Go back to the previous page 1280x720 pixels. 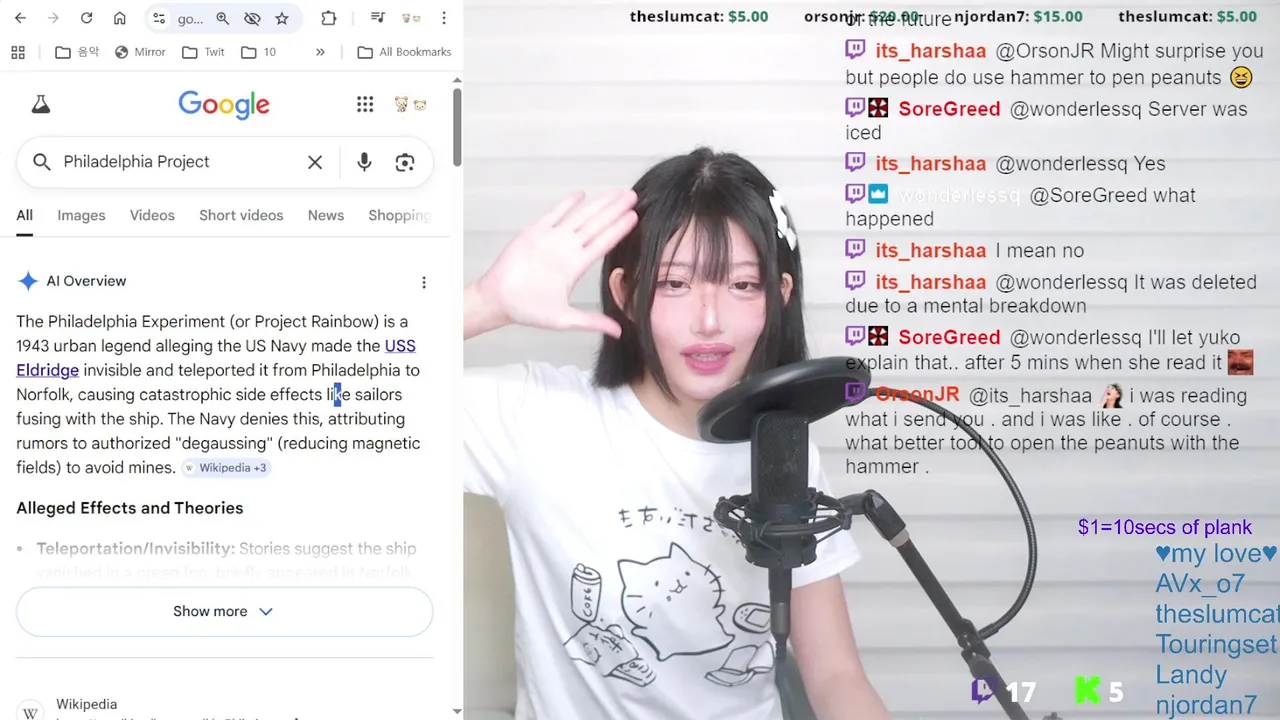(20, 18)
